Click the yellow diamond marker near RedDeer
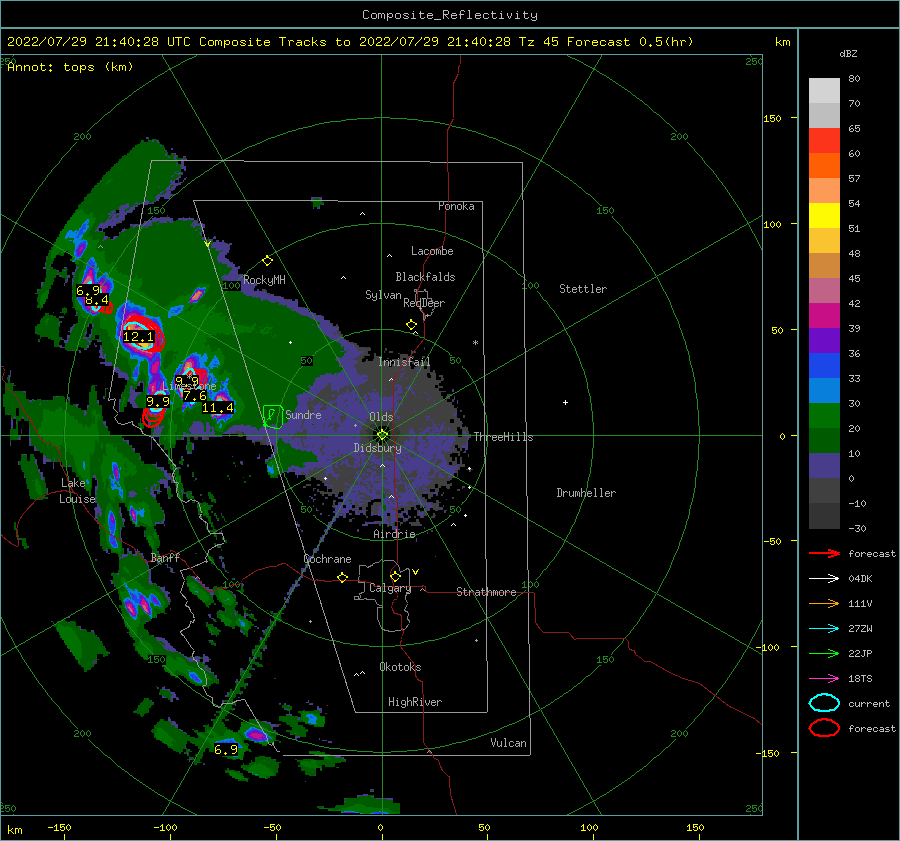Viewport: 900px width, 841px height. tap(411, 325)
